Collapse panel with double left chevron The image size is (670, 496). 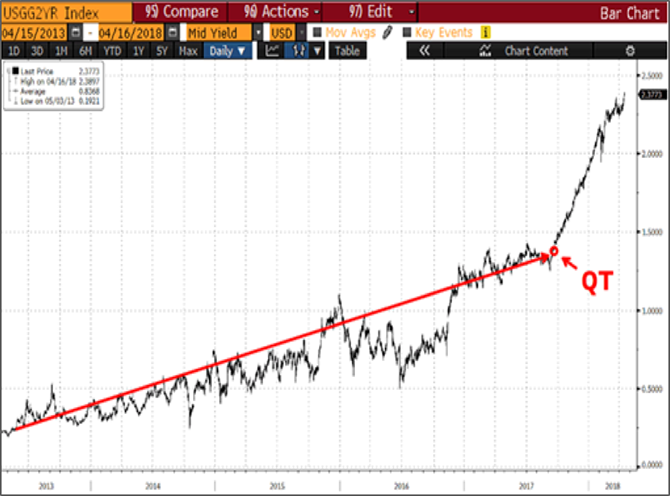(423, 50)
